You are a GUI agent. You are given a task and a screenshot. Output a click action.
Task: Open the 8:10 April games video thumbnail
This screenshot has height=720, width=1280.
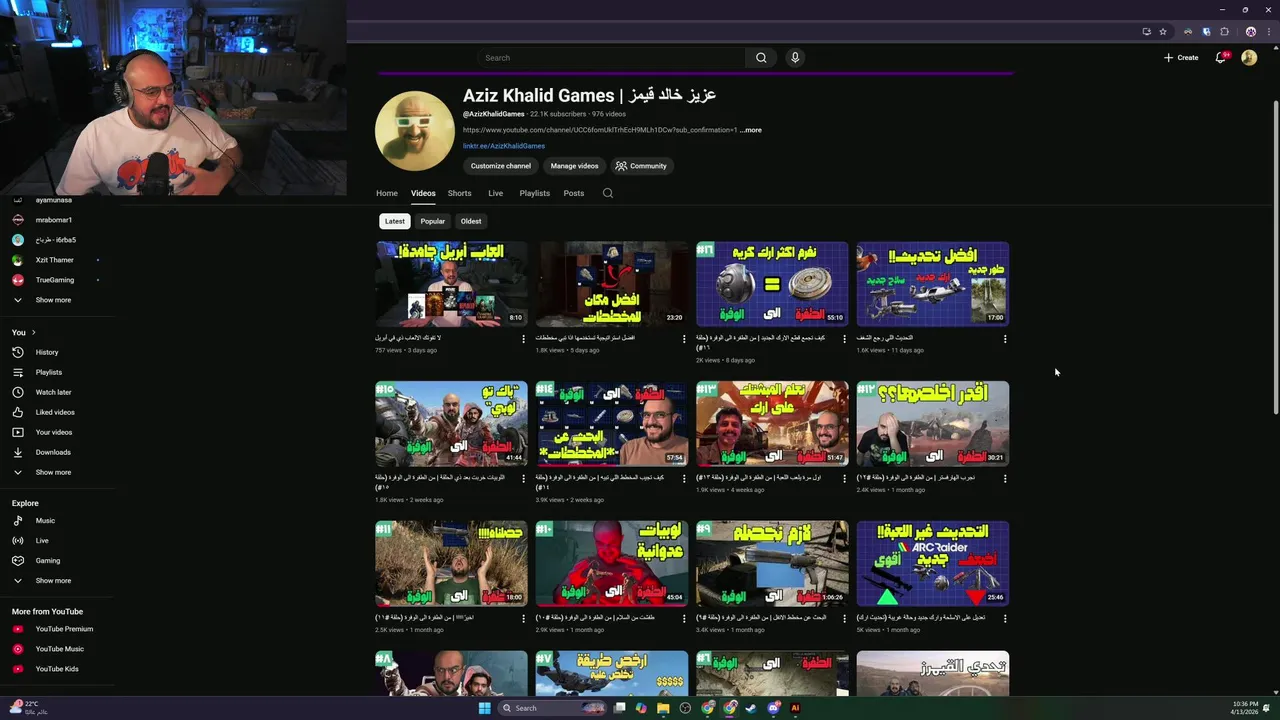451,284
